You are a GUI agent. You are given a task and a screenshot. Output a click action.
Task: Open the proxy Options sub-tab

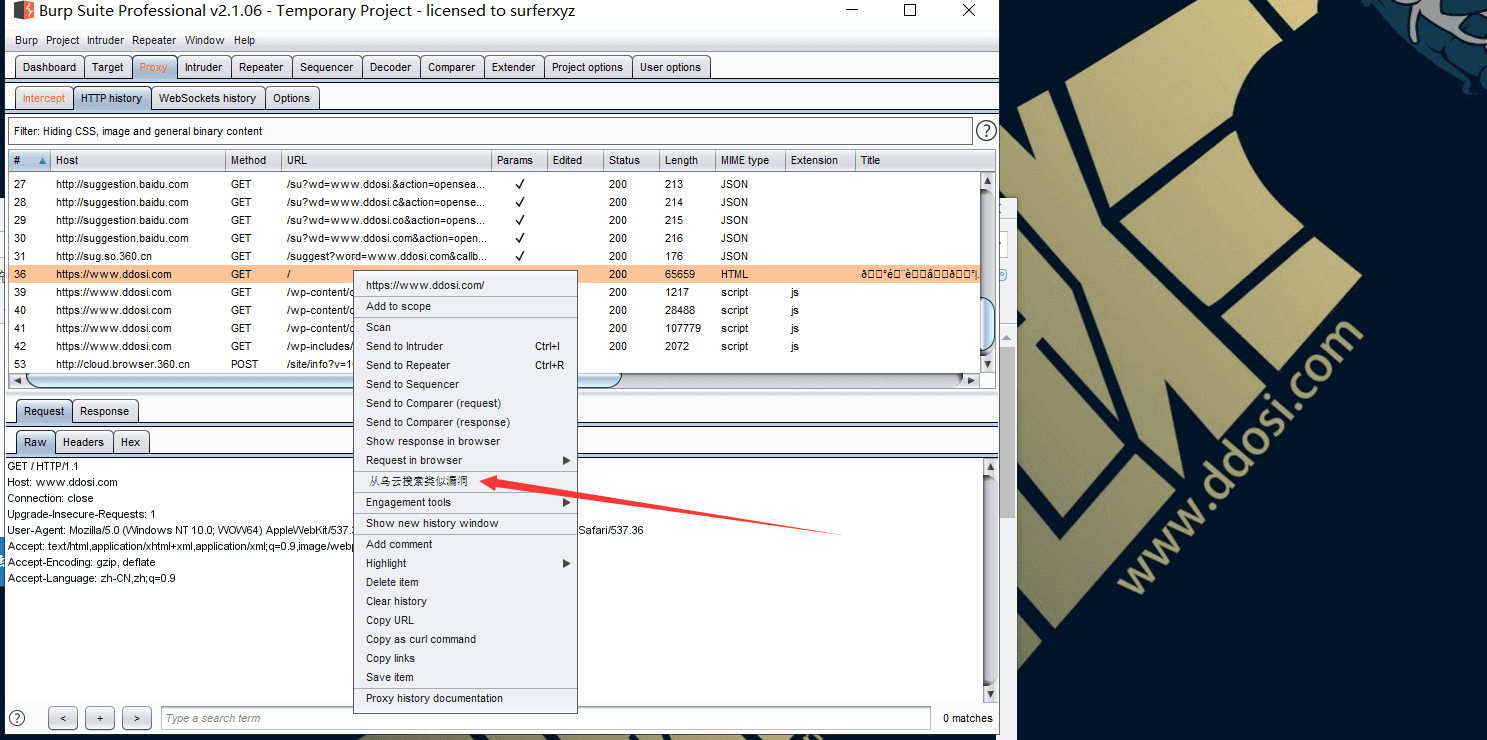(x=291, y=98)
